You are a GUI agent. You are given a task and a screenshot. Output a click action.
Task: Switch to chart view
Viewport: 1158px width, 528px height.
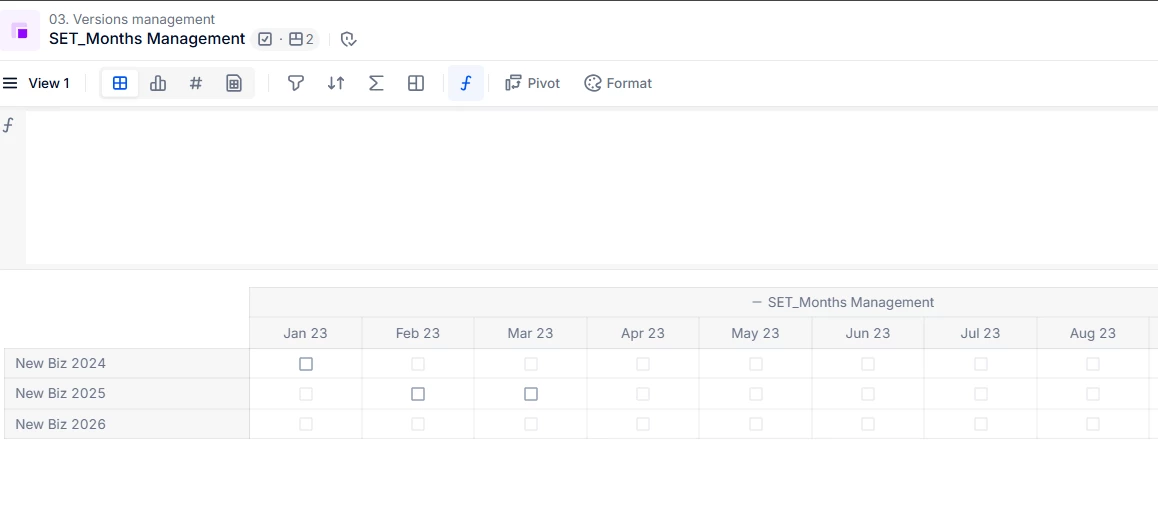(158, 83)
